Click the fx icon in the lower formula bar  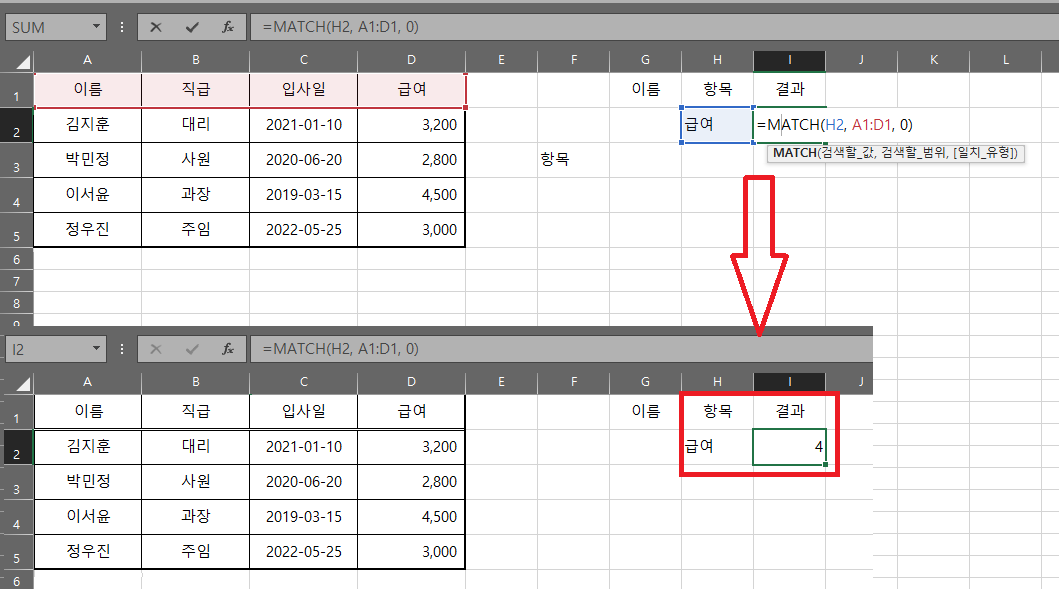228,349
